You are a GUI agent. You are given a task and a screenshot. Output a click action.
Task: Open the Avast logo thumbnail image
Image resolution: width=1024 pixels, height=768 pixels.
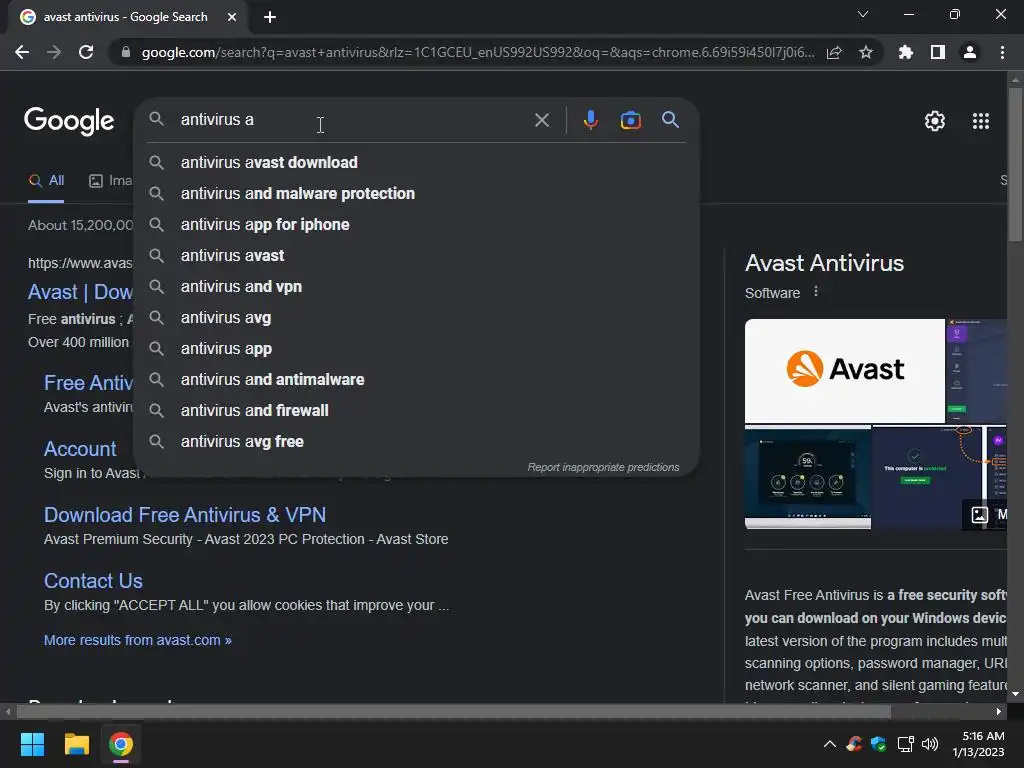coord(844,371)
